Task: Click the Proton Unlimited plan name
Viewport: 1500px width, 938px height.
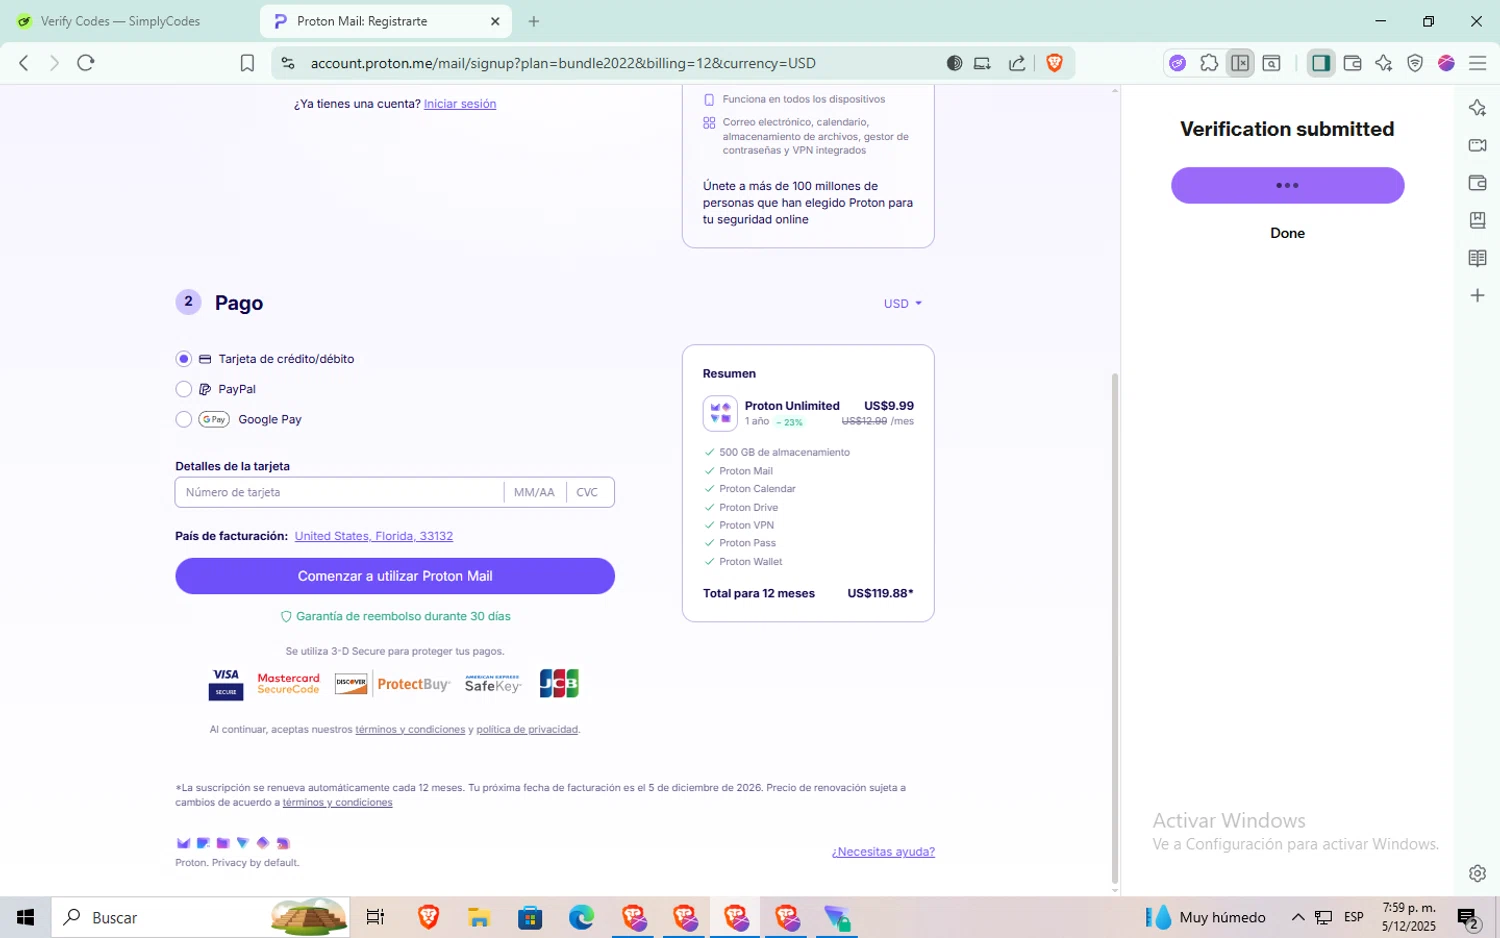Action: 792,406
